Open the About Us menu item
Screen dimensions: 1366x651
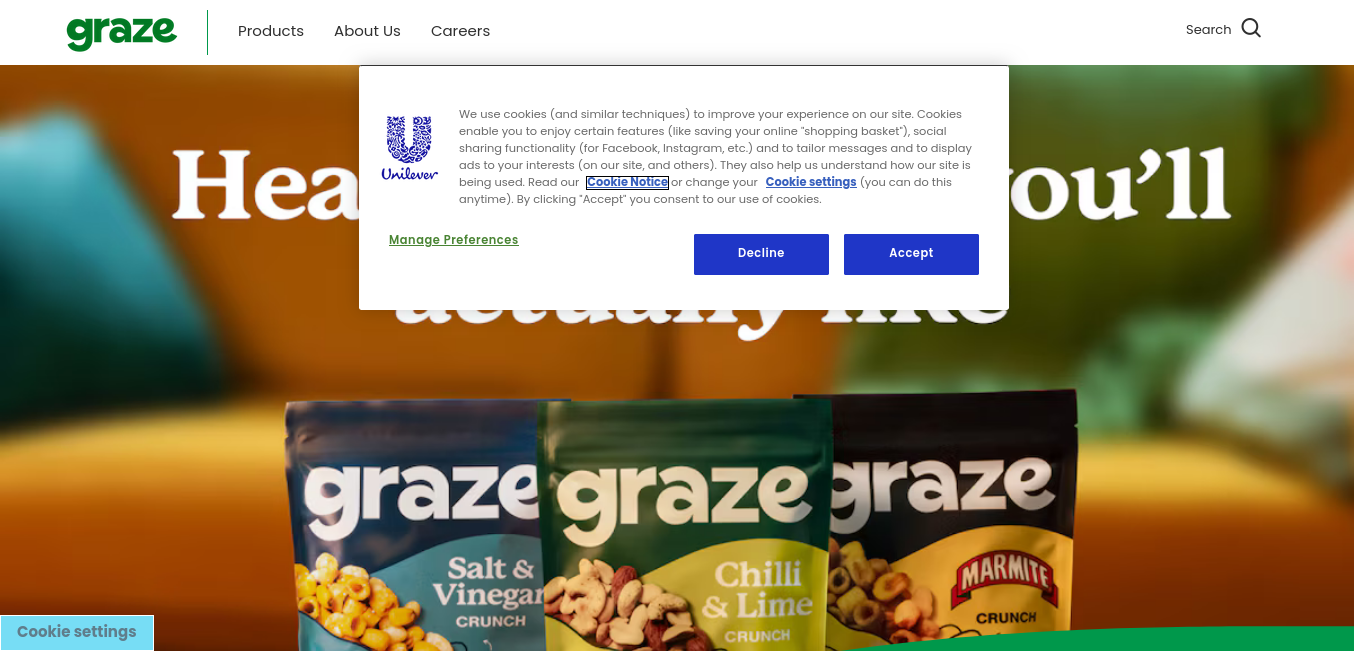click(367, 31)
